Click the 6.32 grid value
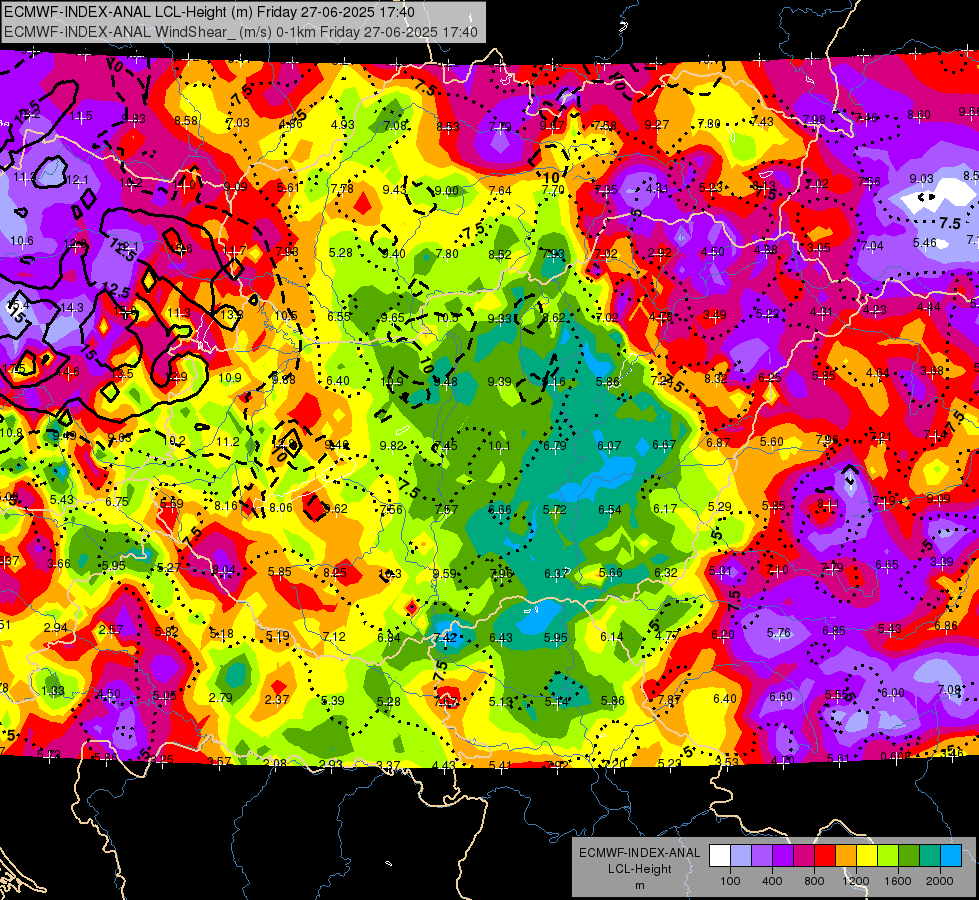The height and width of the screenshot is (900, 979). tap(666, 572)
